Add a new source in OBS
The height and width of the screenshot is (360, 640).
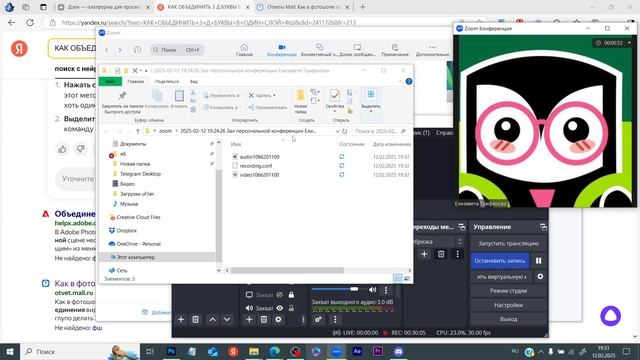249,320
